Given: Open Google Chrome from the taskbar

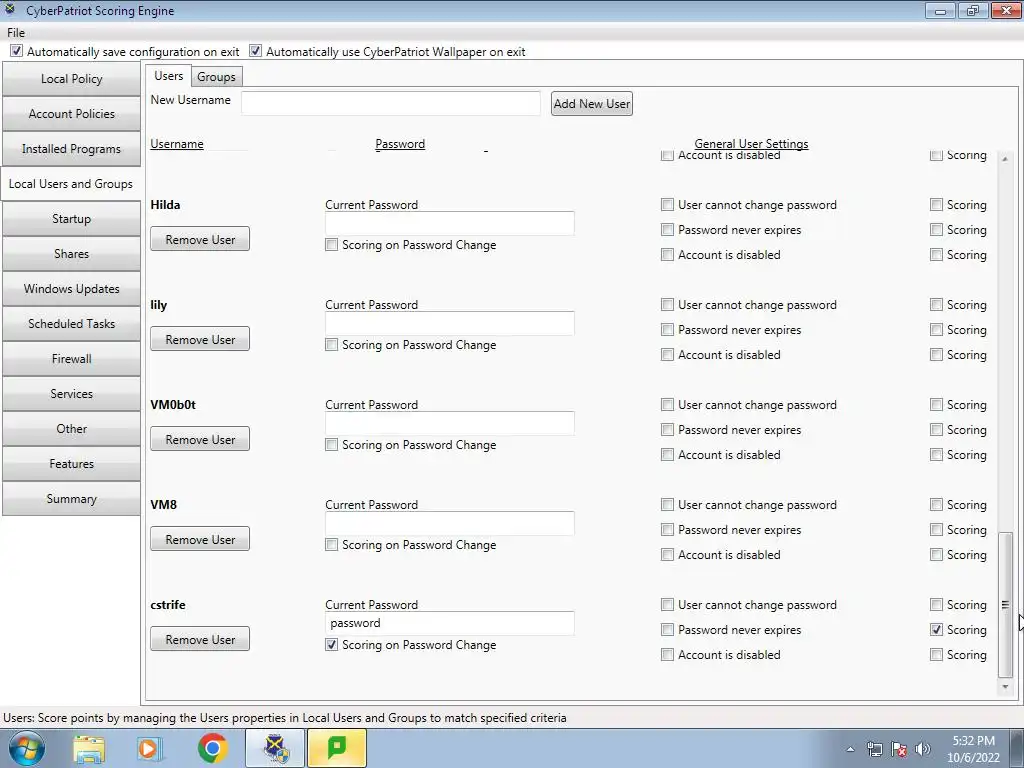Looking at the screenshot, I should [x=212, y=748].
